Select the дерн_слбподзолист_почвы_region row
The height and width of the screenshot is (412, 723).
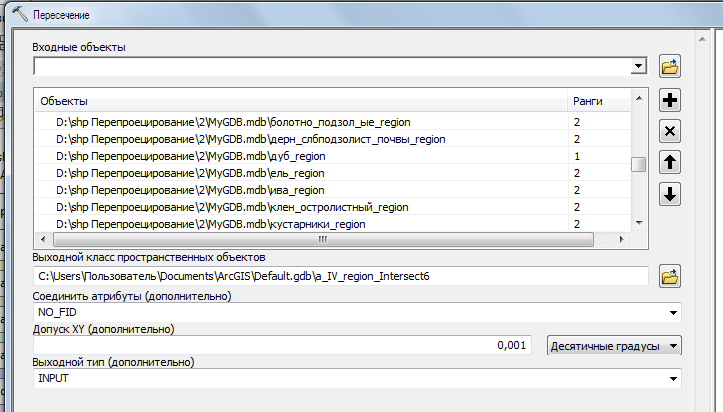332,139
